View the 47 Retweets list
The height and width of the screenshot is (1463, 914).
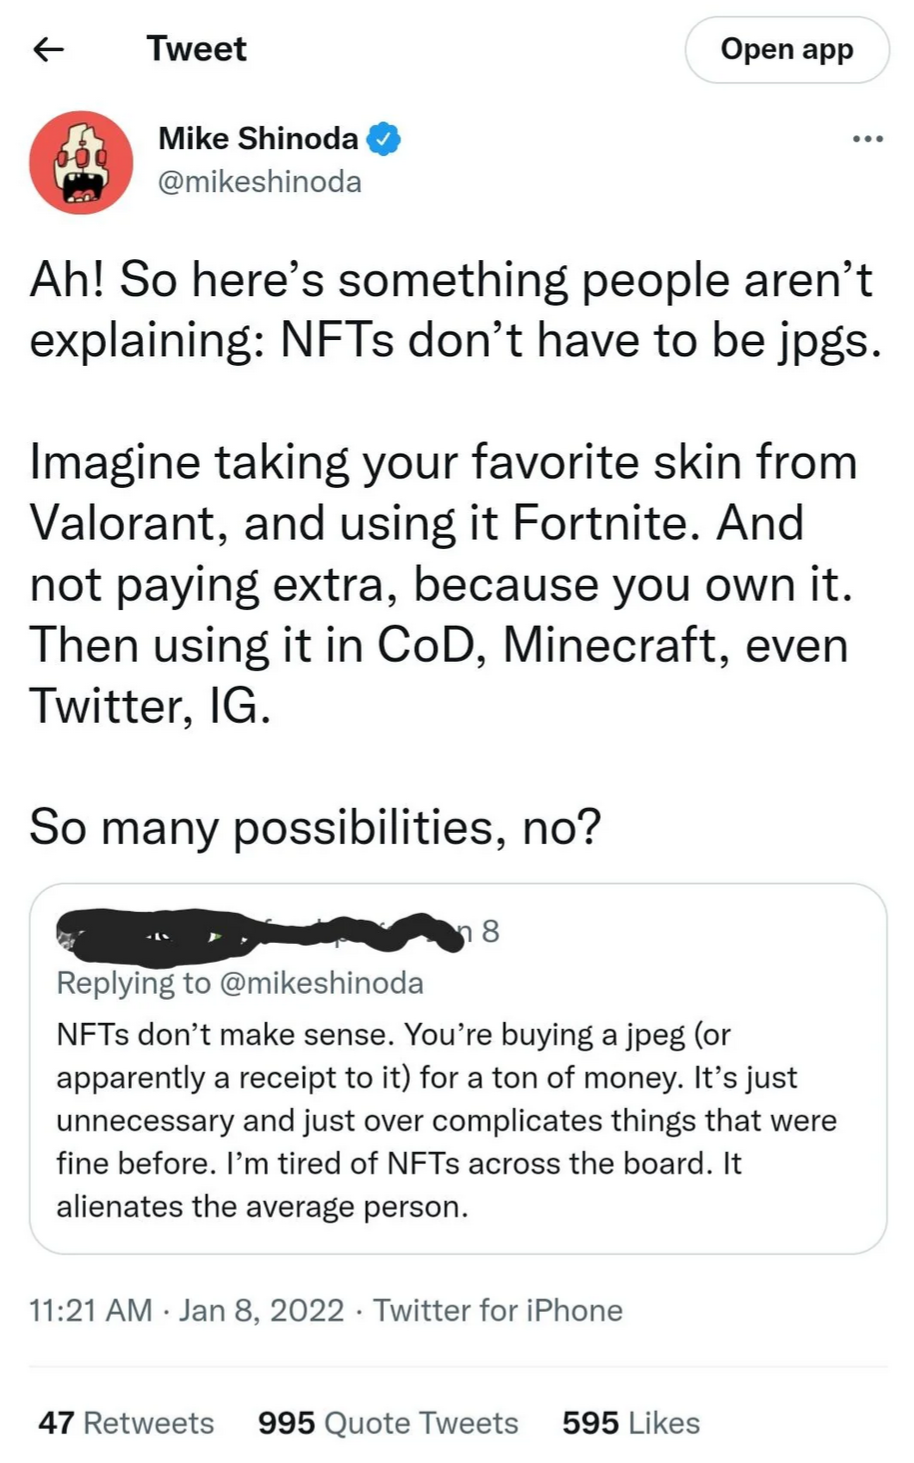126,1423
